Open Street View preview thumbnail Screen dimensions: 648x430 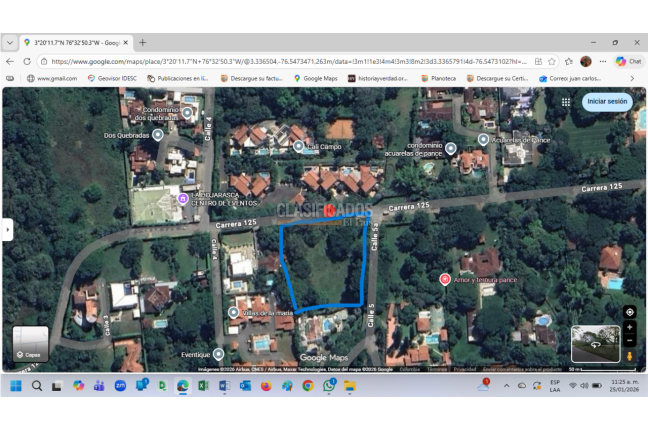[596, 344]
